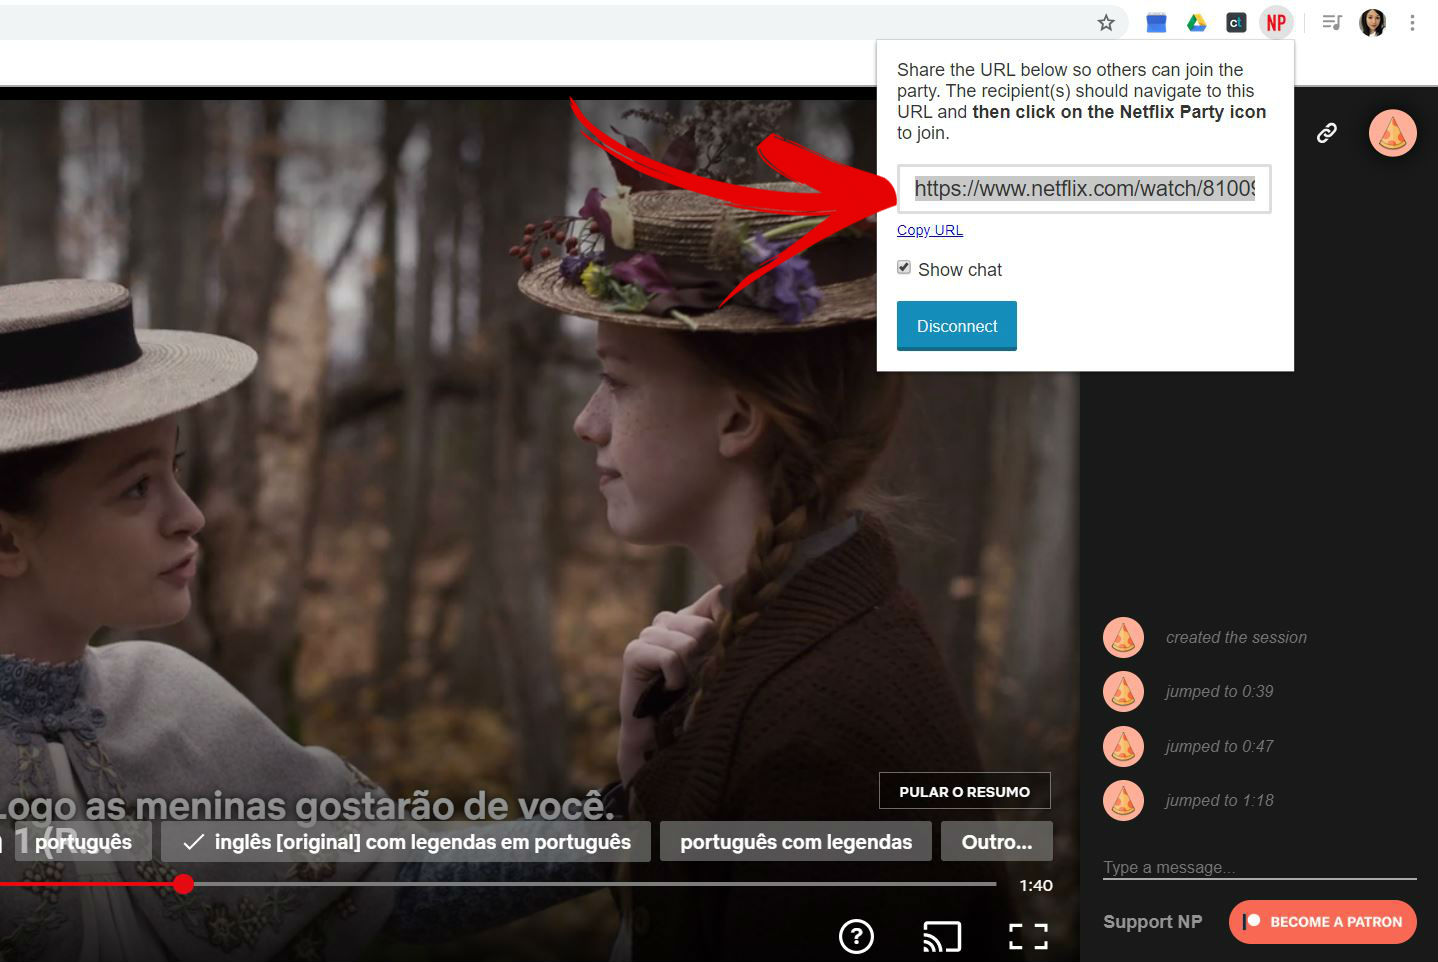
Task: Click the help question mark icon
Action: pyautogui.click(x=856, y=937)
